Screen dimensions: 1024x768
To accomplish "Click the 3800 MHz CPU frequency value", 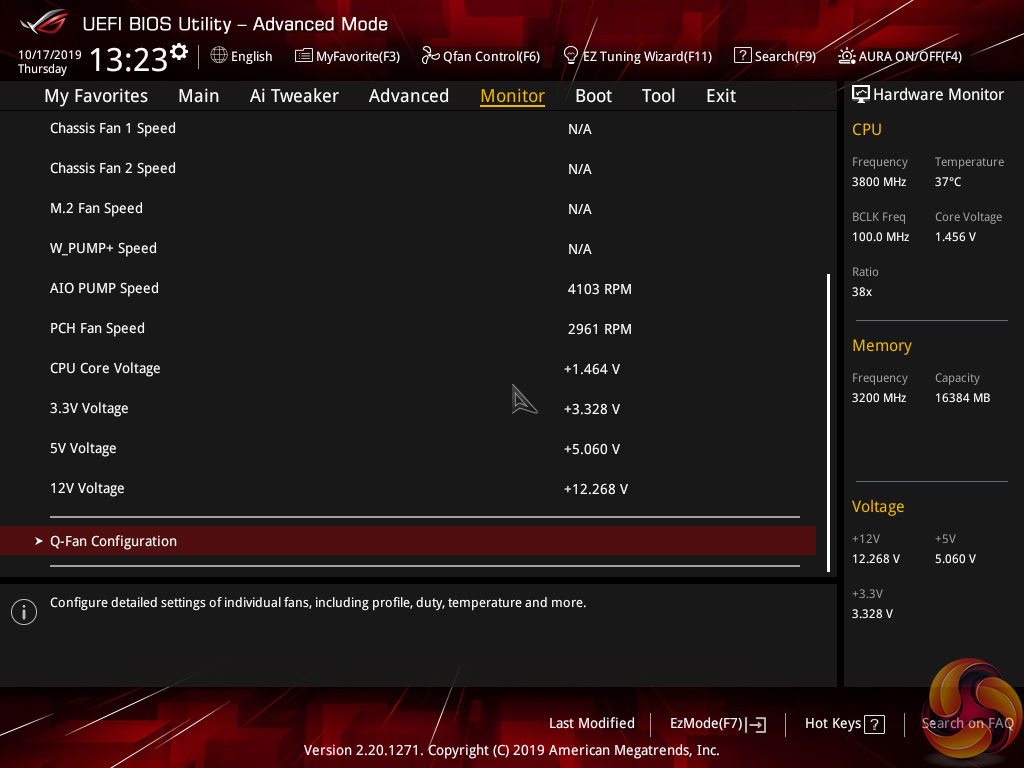I will (879, 182).
